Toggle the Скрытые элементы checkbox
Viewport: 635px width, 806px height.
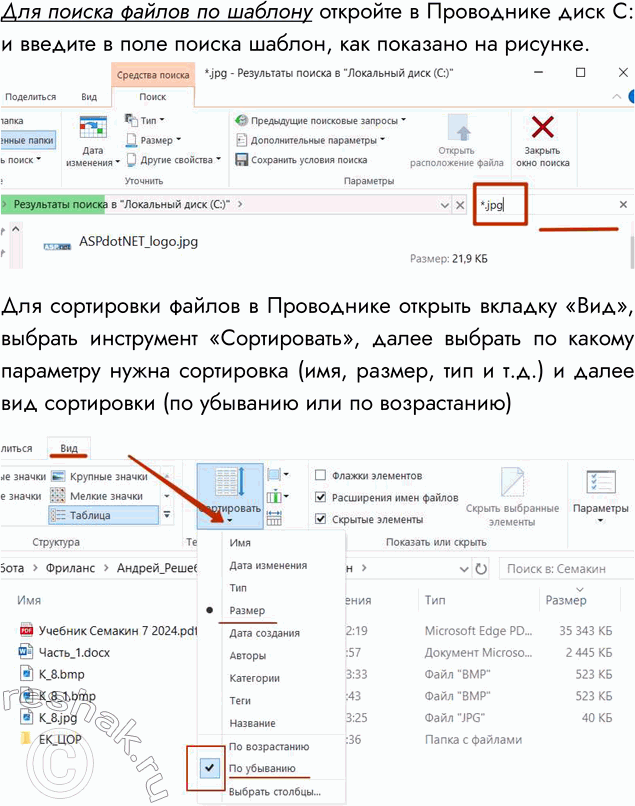coord(320,519)
